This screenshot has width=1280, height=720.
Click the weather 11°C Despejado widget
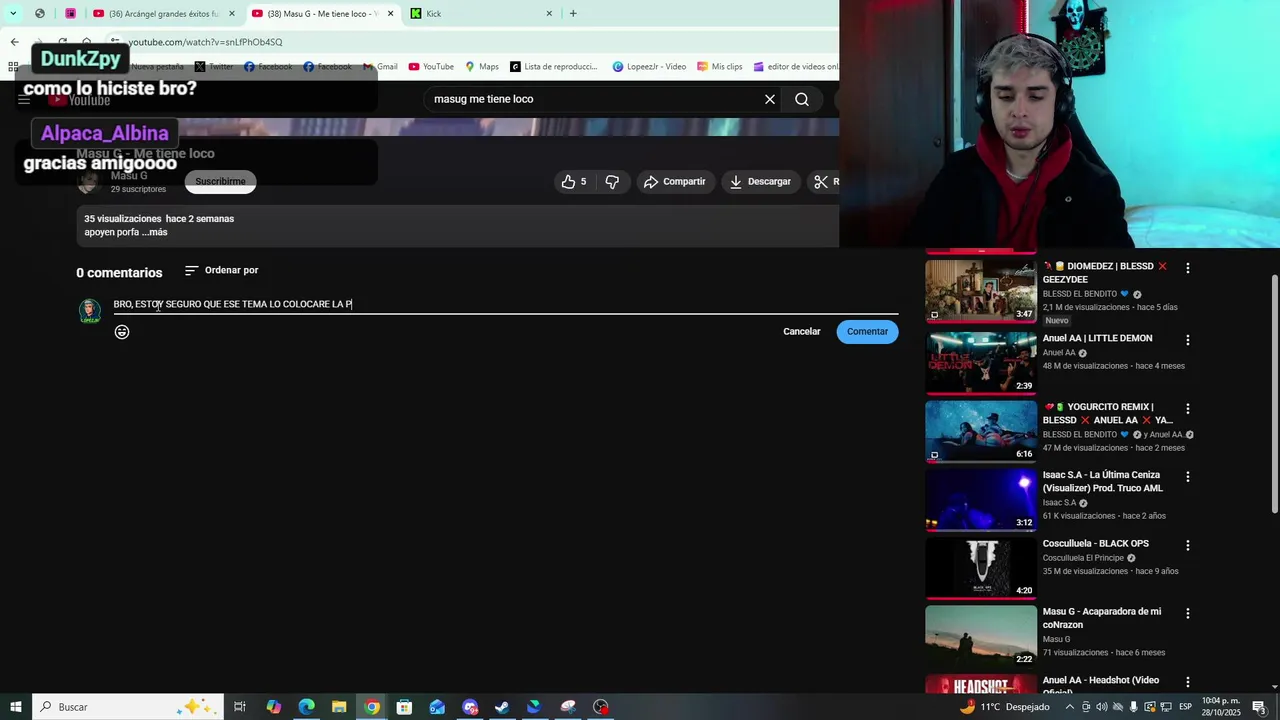pyautogui.click(x=1004, y=707)
